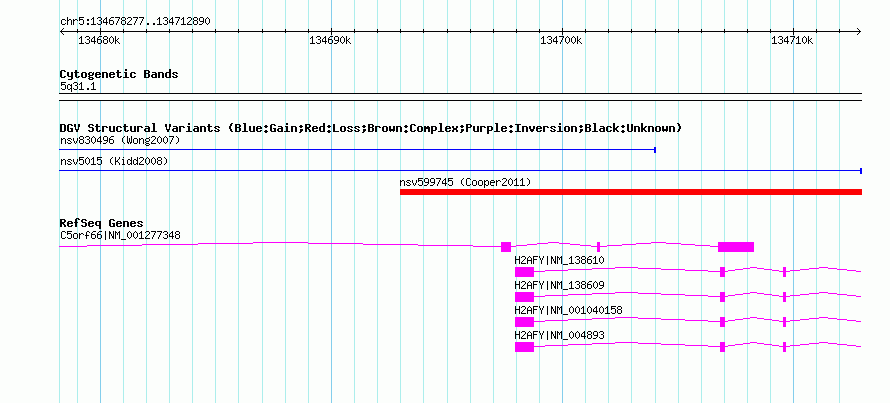Select the nsv5015 blue gain bar
Viewport: 890px width, 403px height.
coord(461,171)
